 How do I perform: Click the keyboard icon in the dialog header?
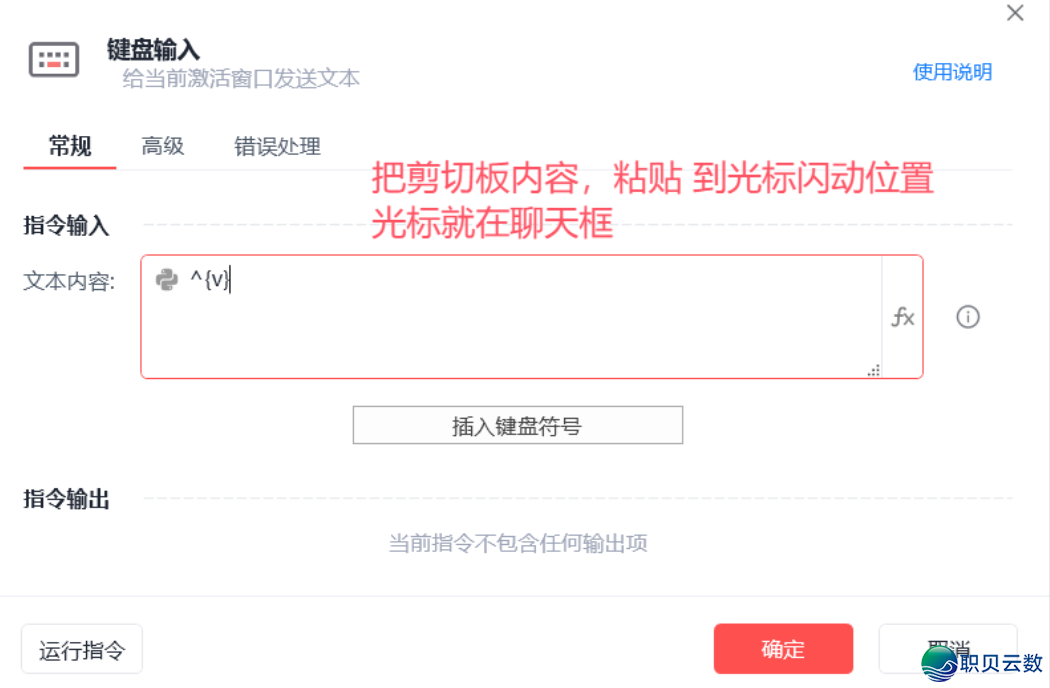(x=53, y=59)
